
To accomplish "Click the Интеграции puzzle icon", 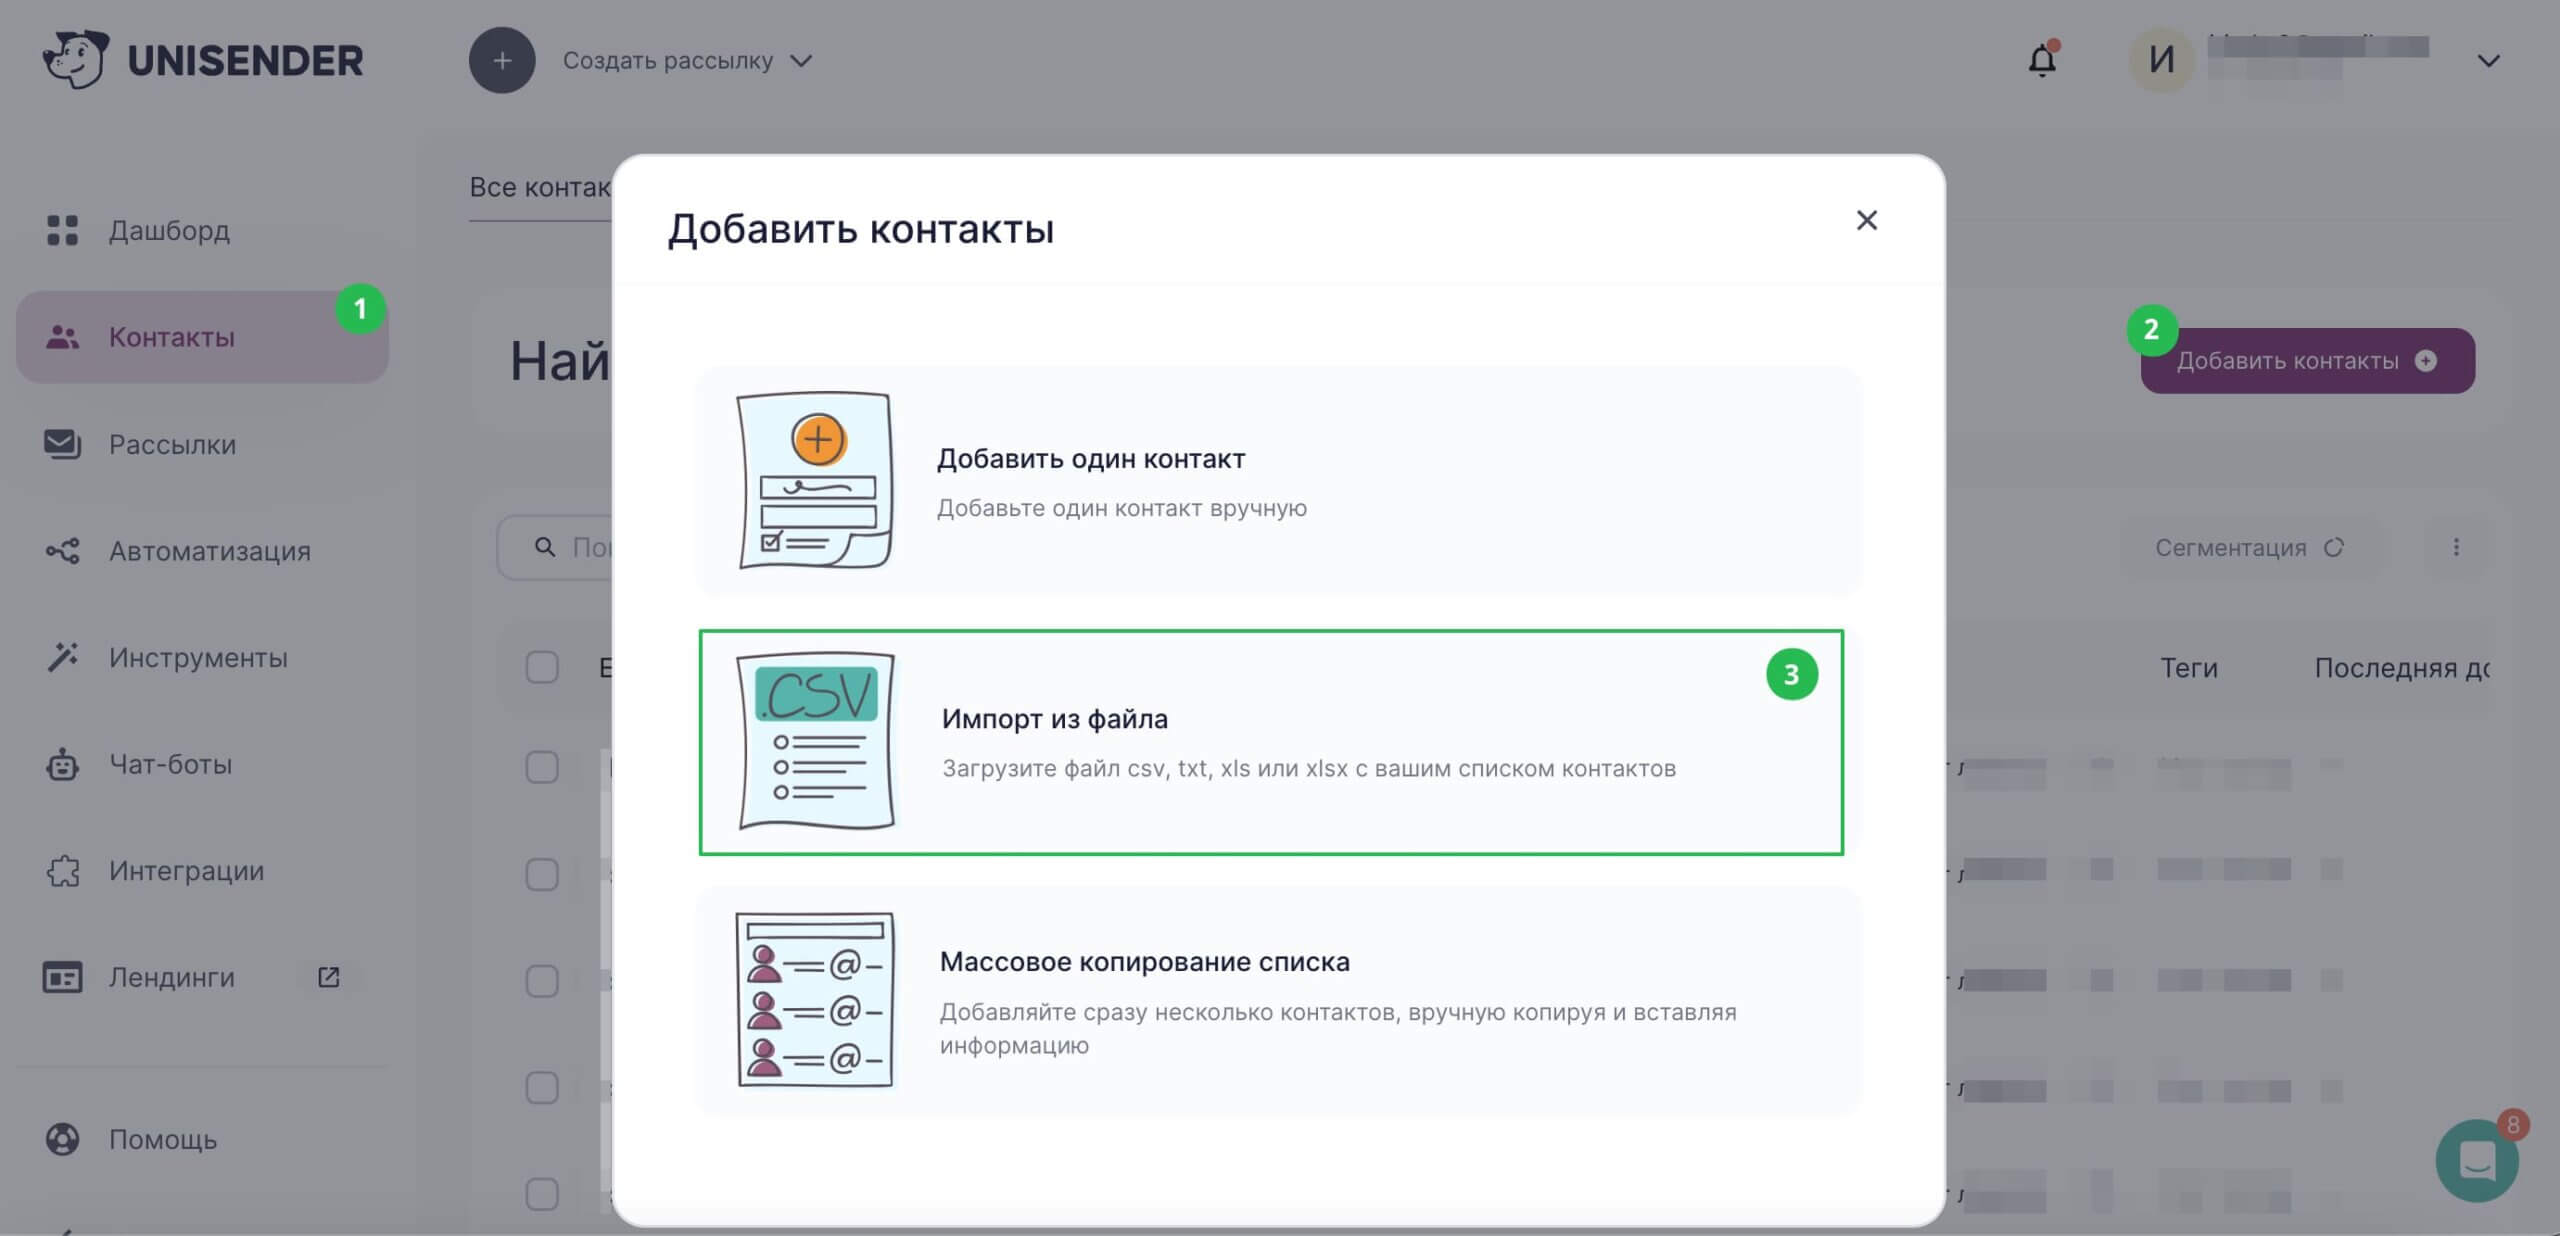I will (62, 871).
